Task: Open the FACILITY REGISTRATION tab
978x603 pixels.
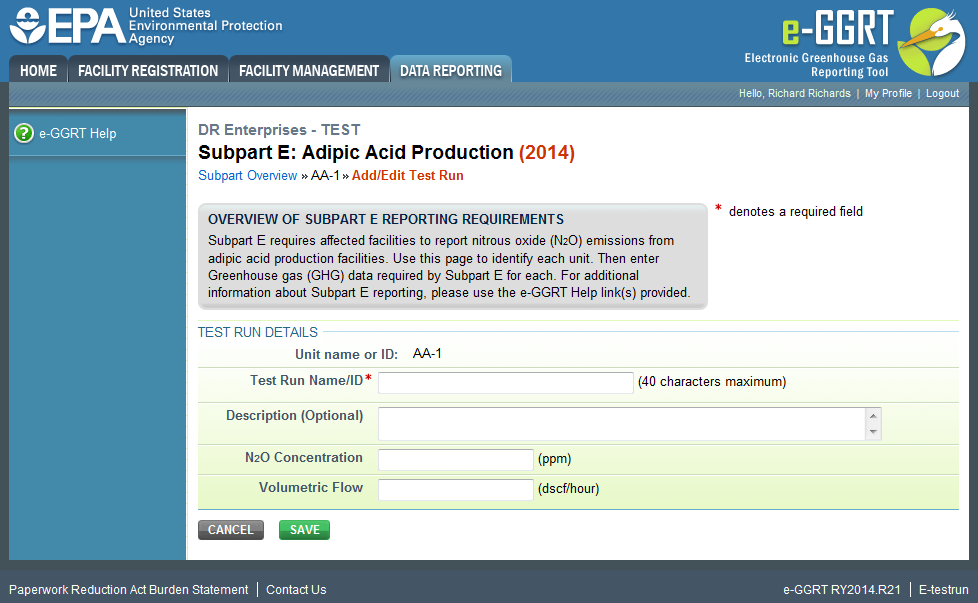Action: [x=148, y=70]
